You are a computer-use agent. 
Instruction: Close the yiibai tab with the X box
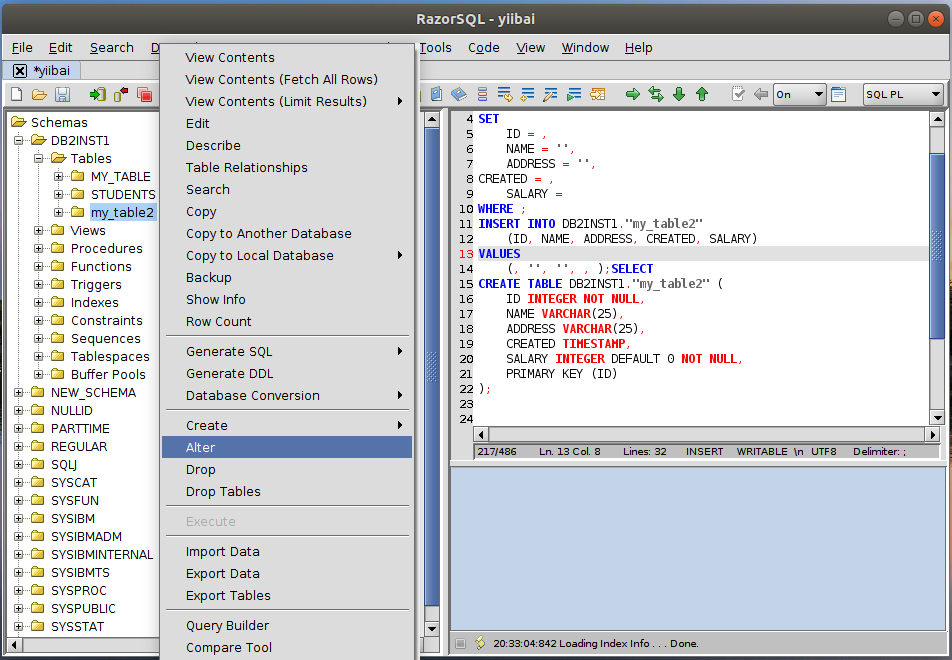point(20,71)
